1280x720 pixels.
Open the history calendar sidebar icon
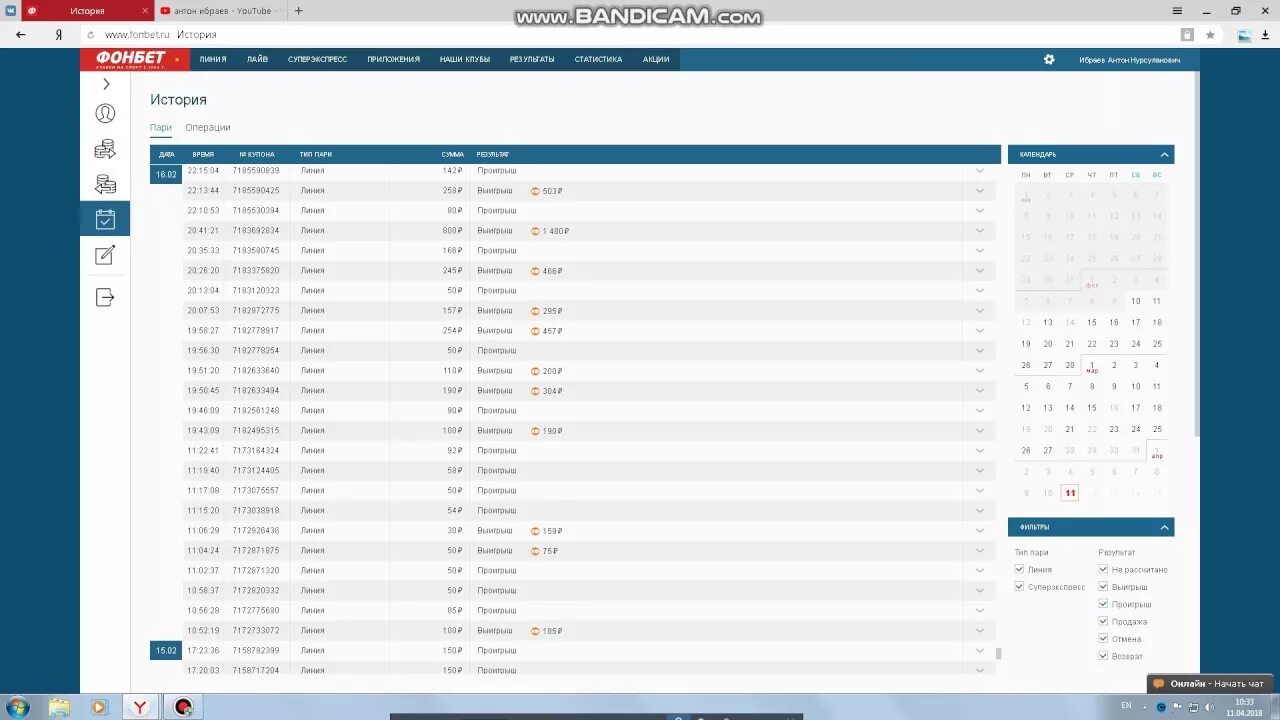pyautogui.click(x=105, y=219)
